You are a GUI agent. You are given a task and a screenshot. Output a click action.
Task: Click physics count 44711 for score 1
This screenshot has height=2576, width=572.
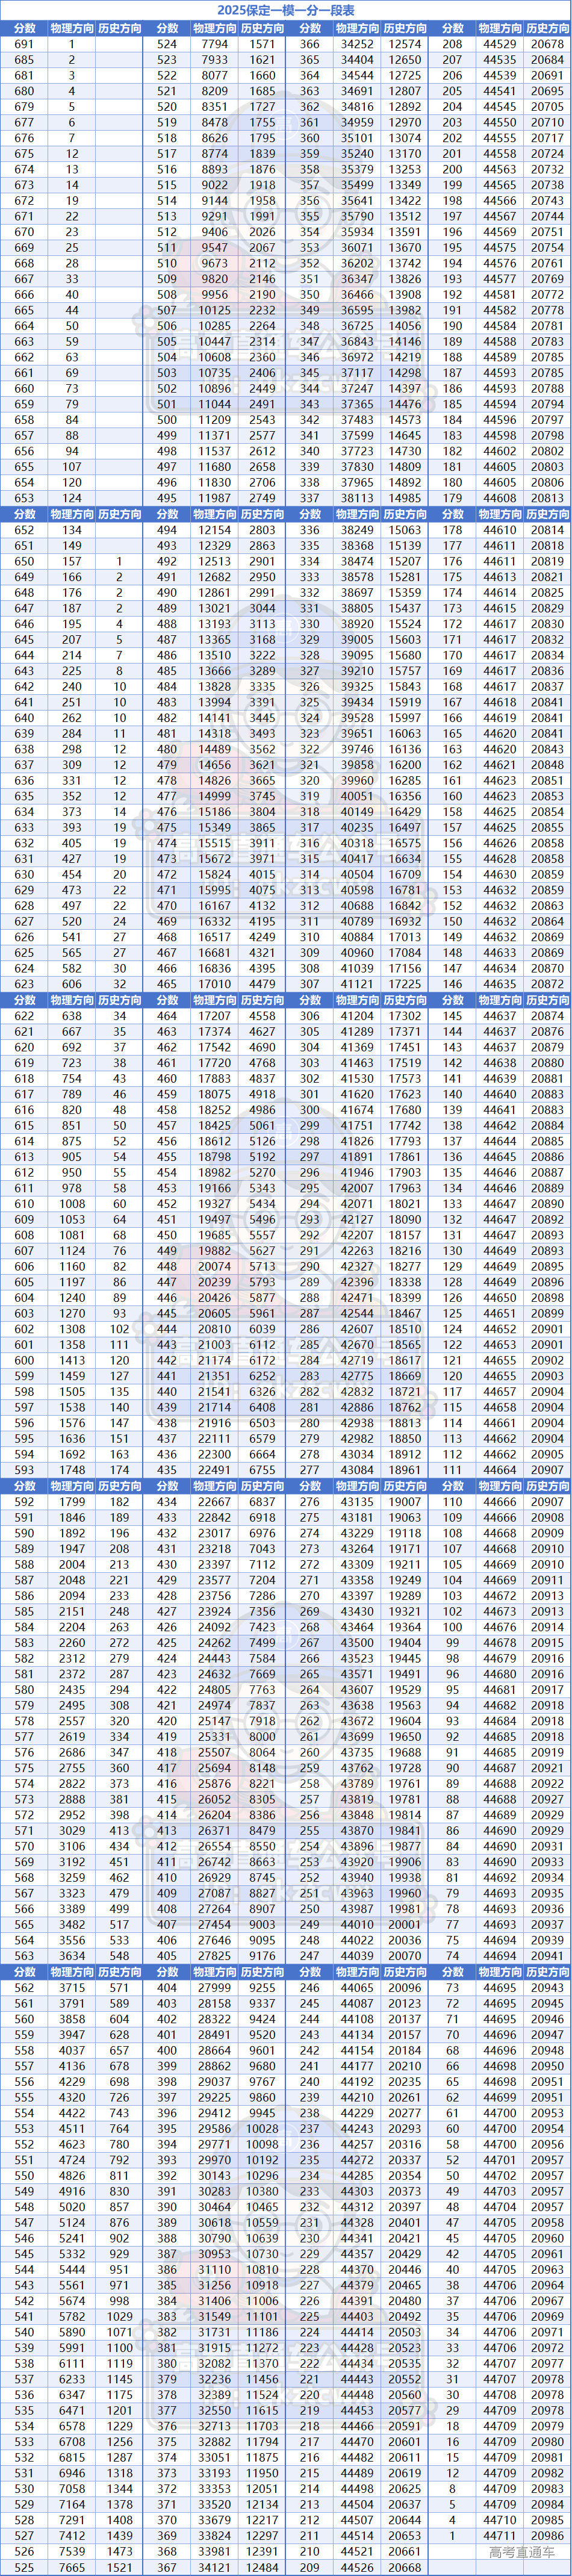[x=500, y=2535]
